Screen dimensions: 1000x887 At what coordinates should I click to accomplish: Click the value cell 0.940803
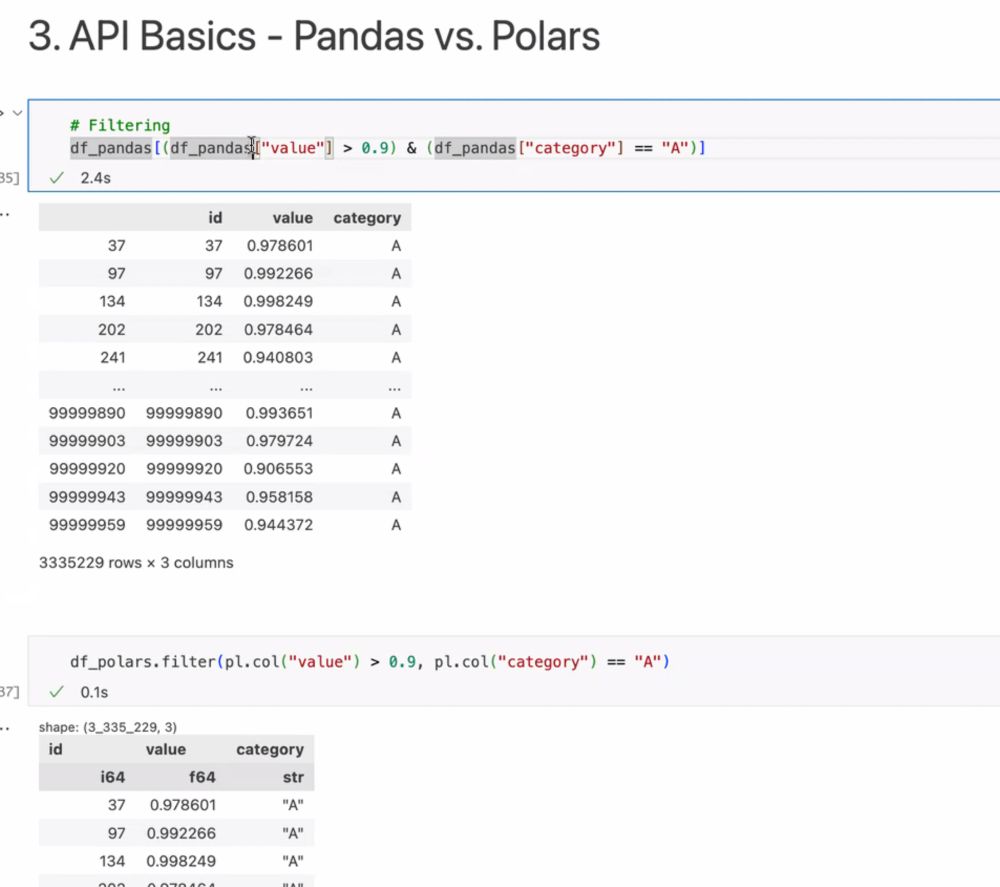(x=278, y=358)
